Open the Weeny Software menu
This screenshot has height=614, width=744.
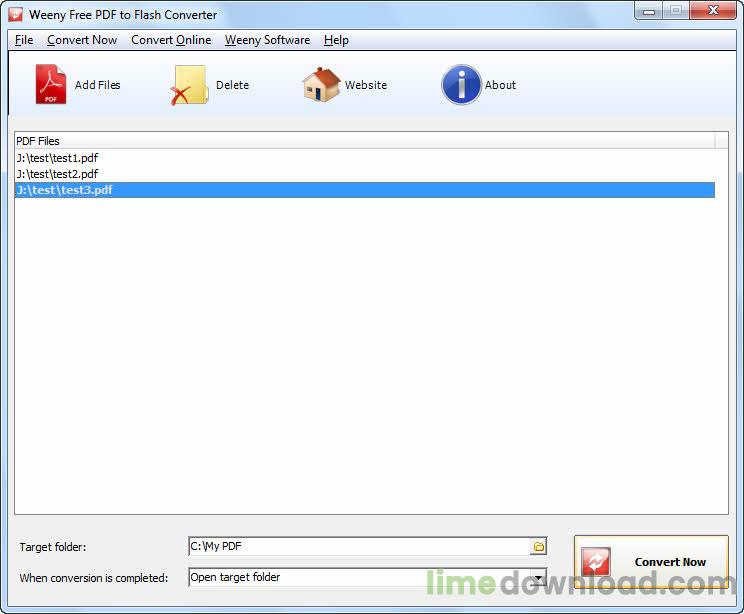pyautogui.click(x=267, y=40)
